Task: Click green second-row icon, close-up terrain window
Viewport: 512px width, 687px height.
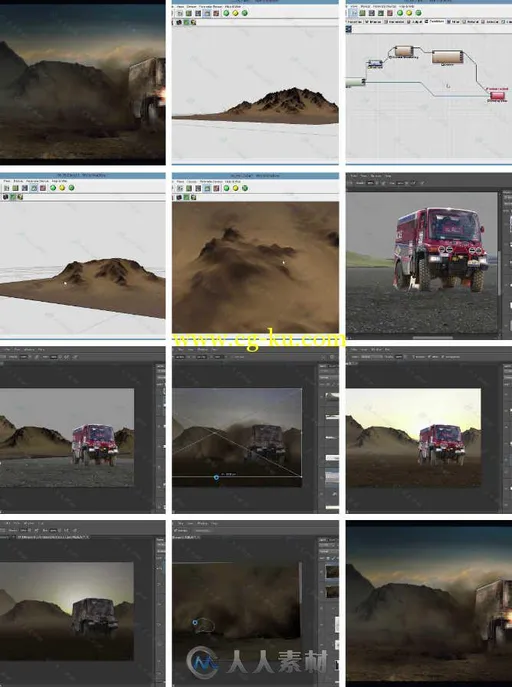Action: [x=186, y=197]
